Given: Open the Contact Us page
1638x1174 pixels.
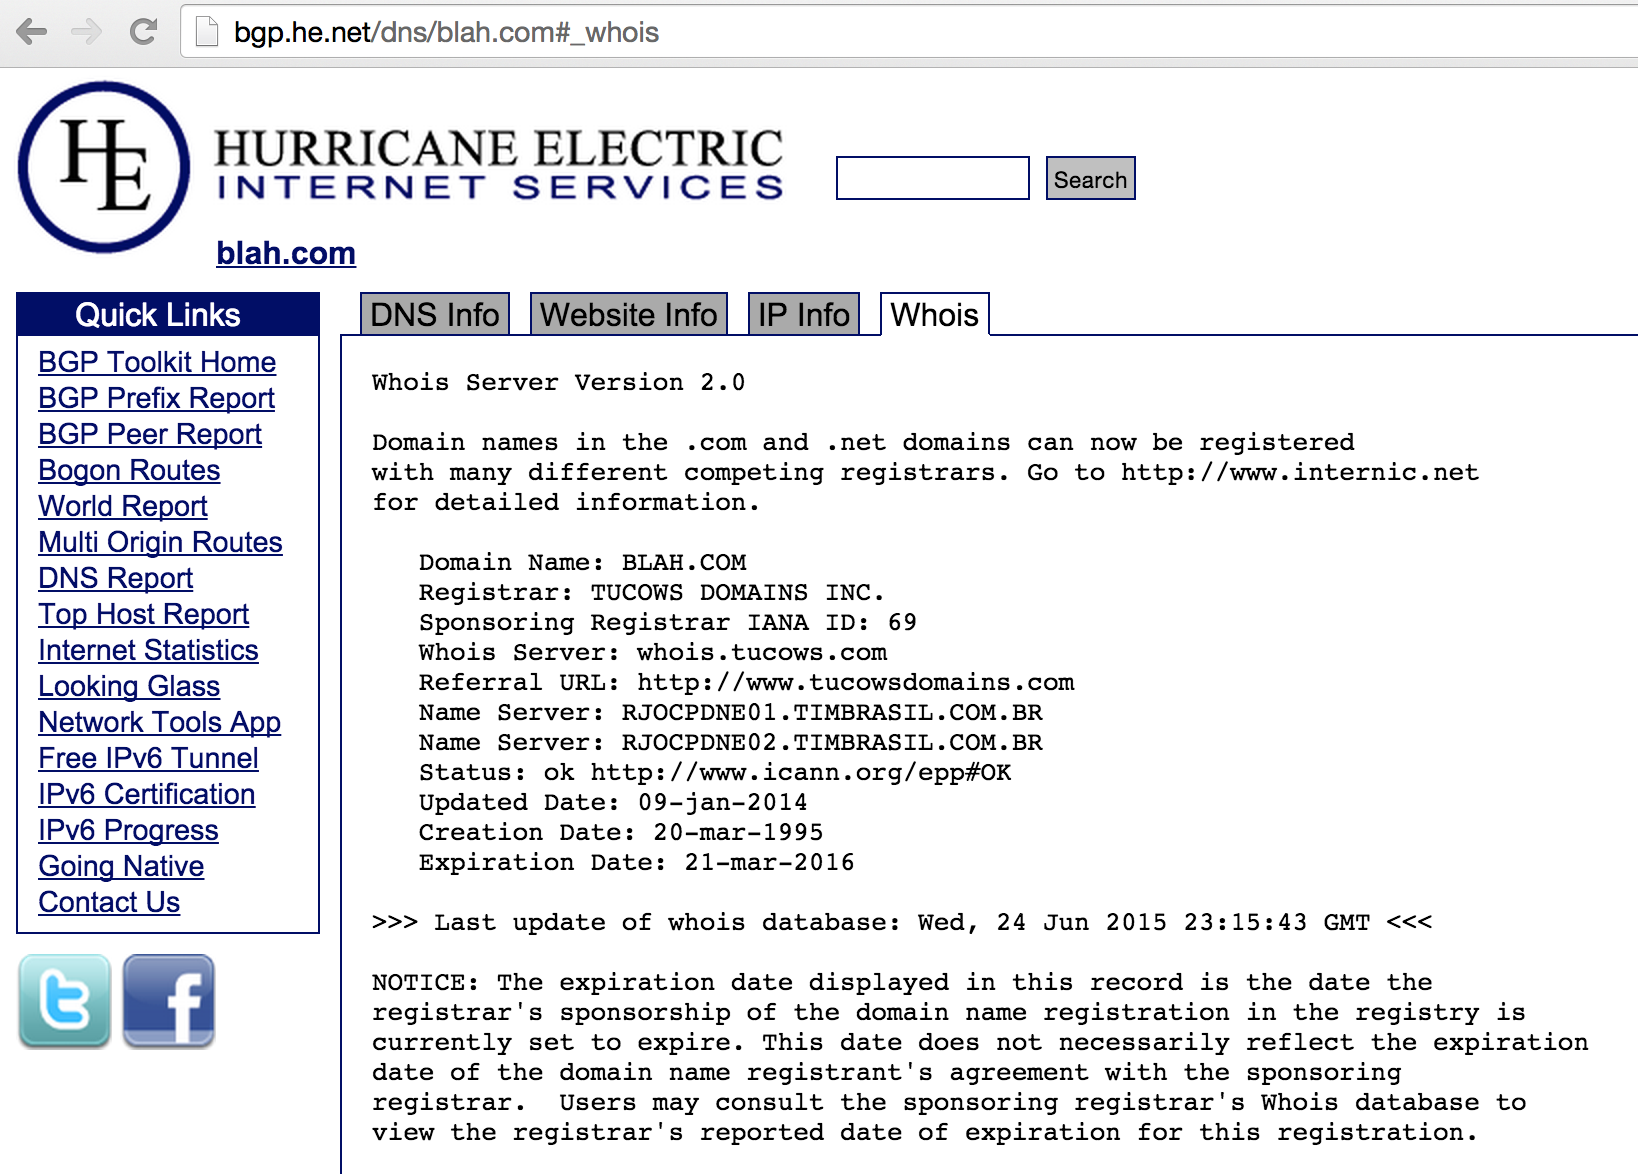Looking at the screenshot, I should pyautogui.click(x=108, y=902).
